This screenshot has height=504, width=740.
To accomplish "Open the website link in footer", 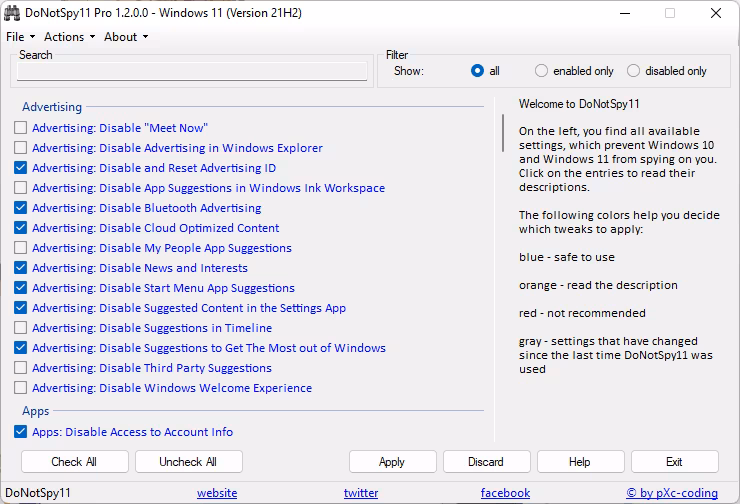I will pyautogui.click(x=217, y=493).
